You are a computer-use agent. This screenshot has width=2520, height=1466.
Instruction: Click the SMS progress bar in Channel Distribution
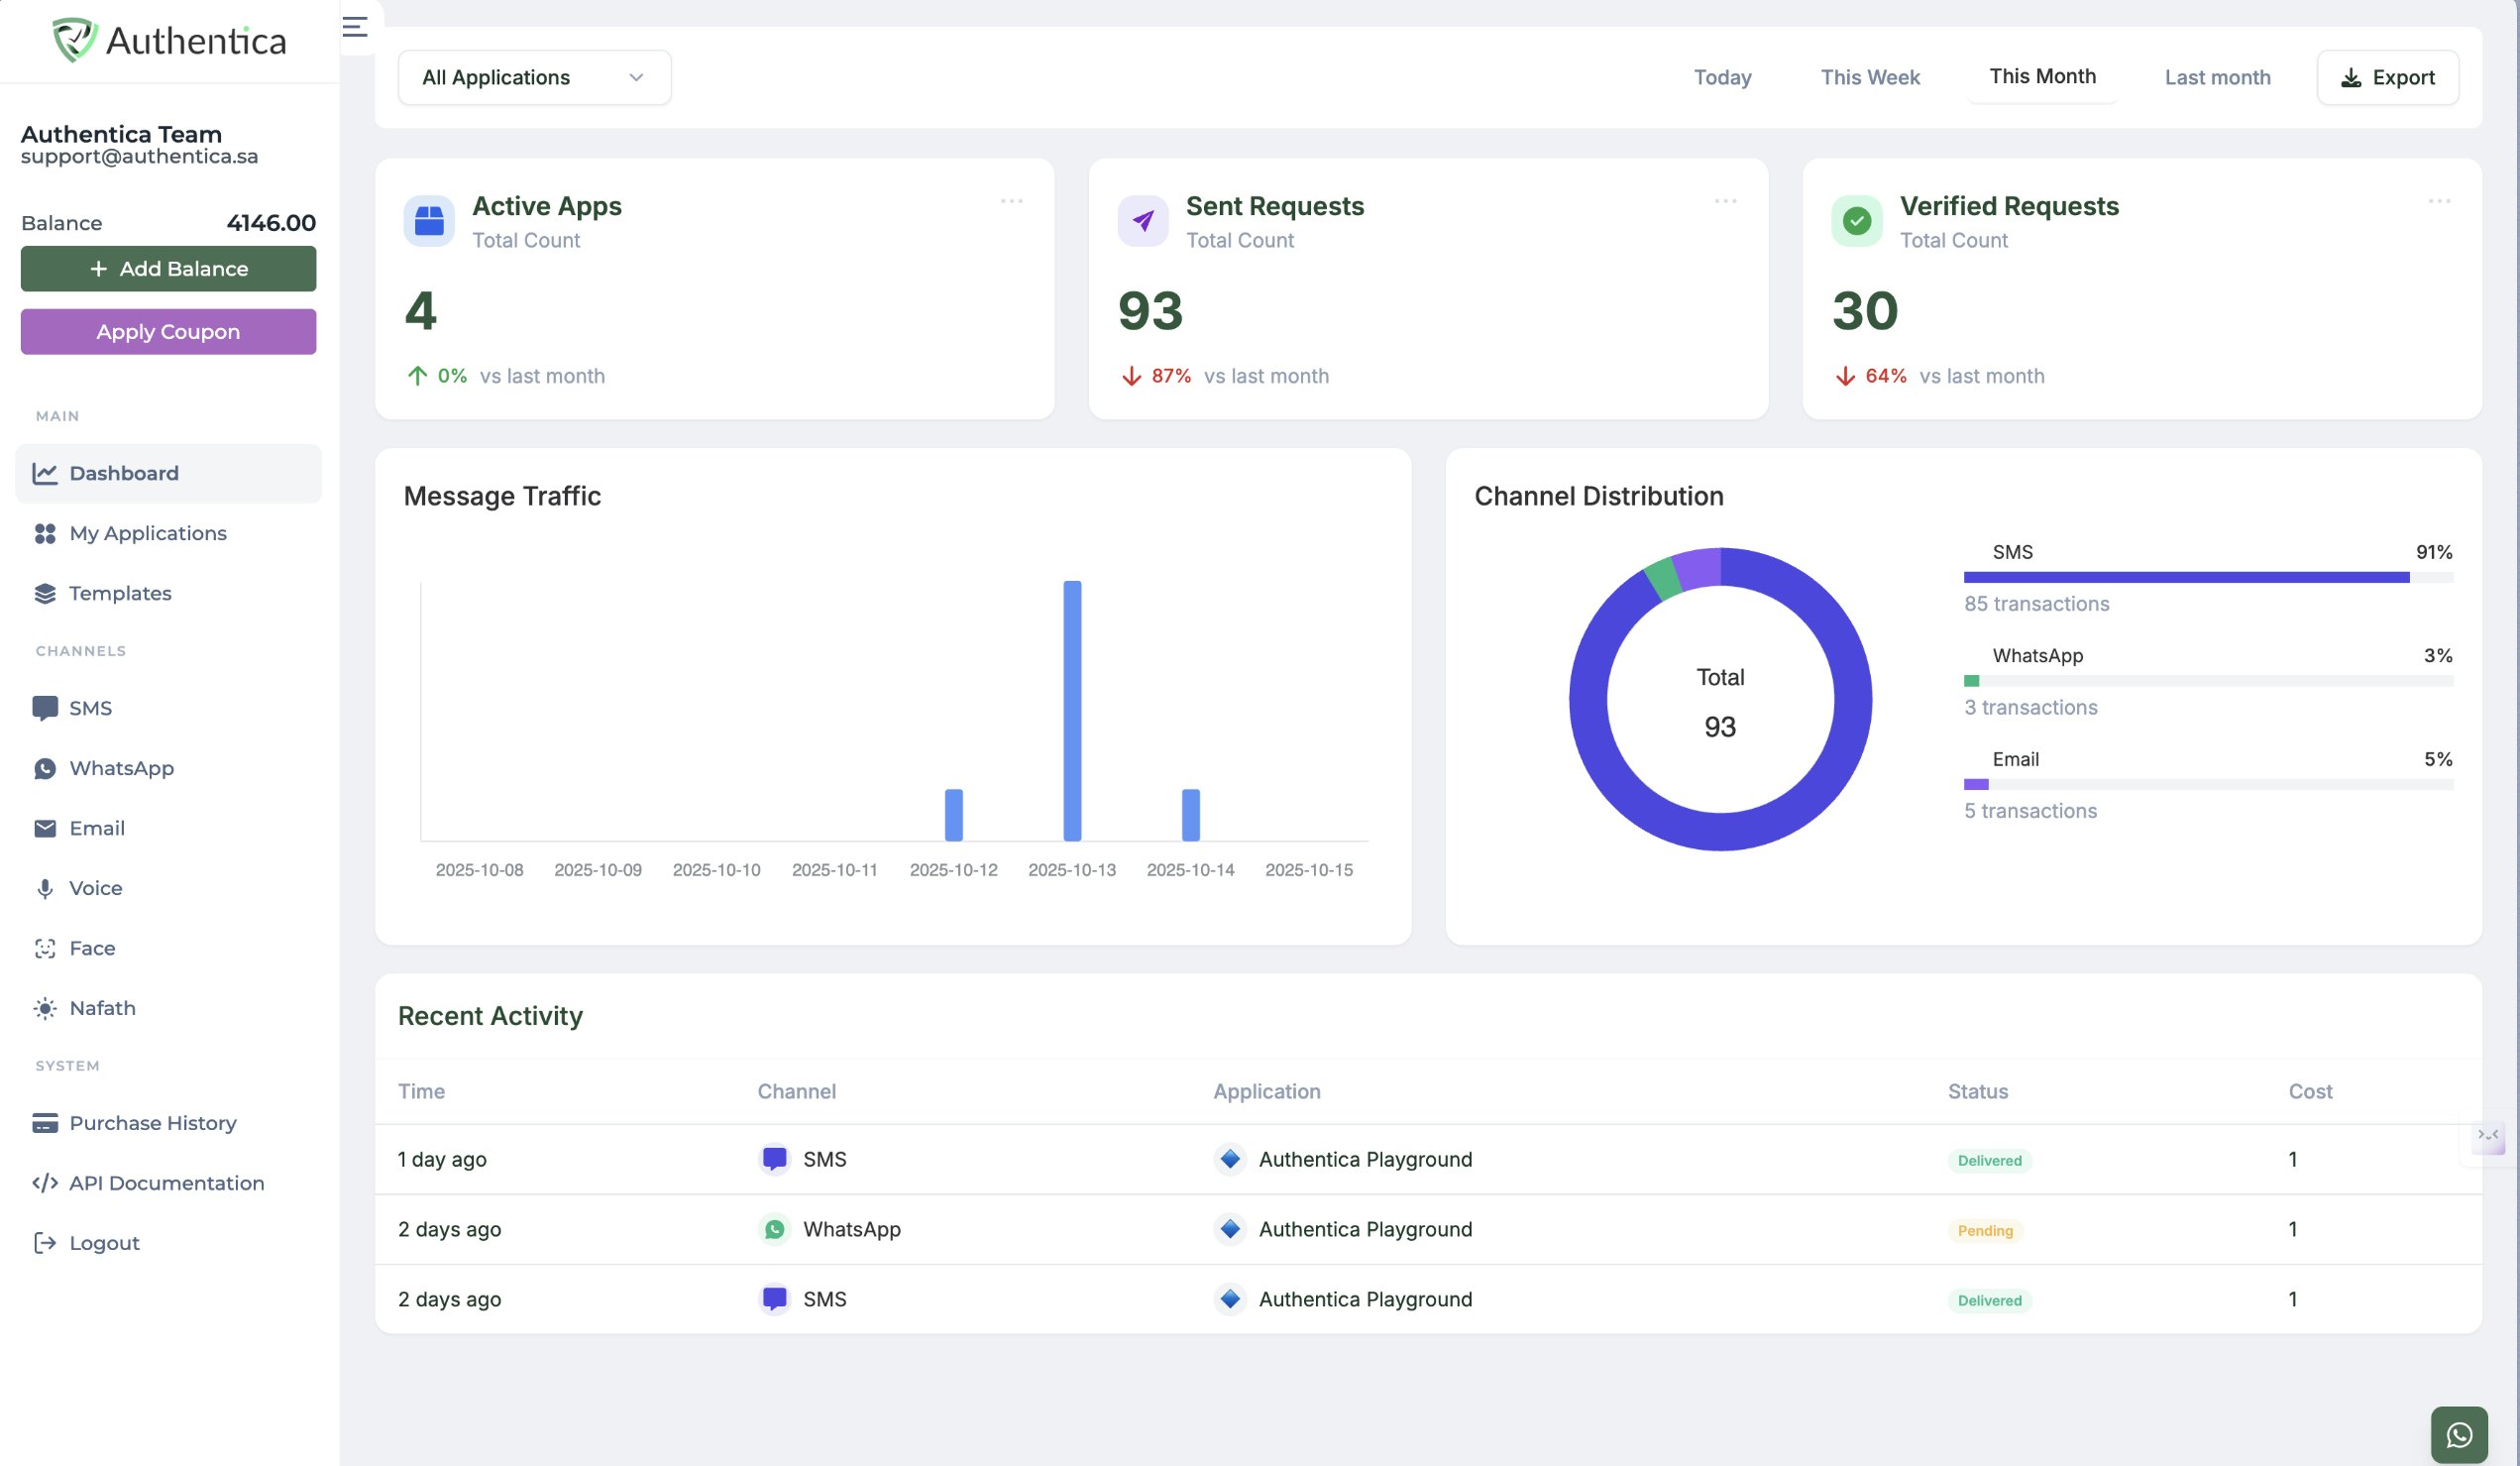tap(2207, 577)
